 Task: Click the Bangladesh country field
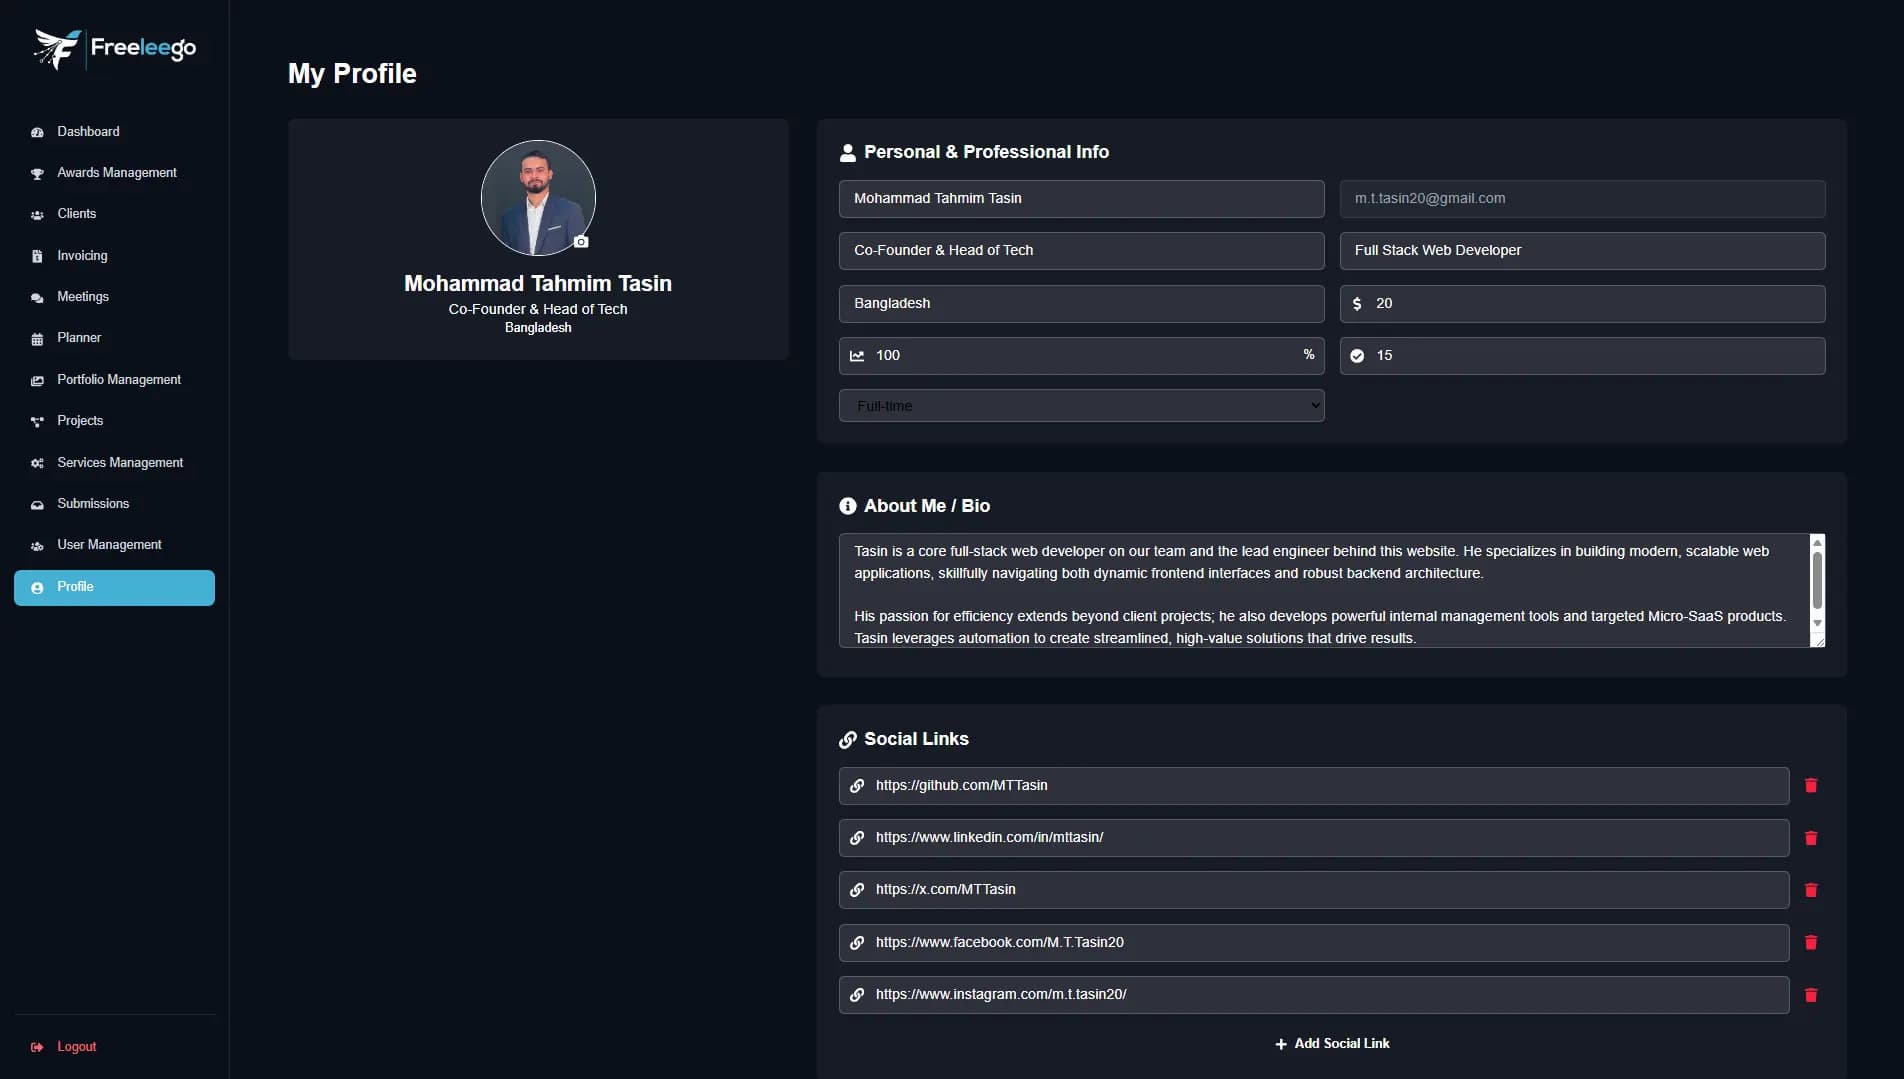pos(1081,304)
